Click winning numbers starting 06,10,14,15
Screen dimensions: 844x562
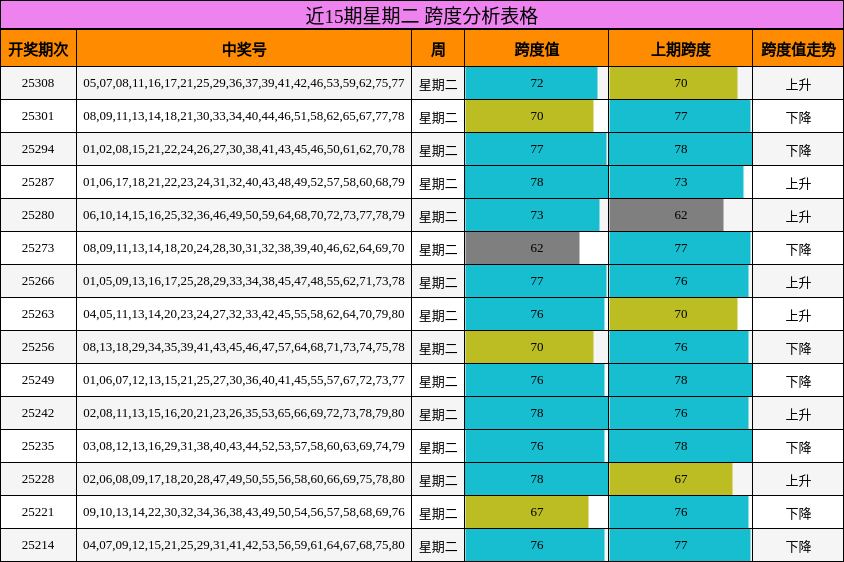click(244, 215)
